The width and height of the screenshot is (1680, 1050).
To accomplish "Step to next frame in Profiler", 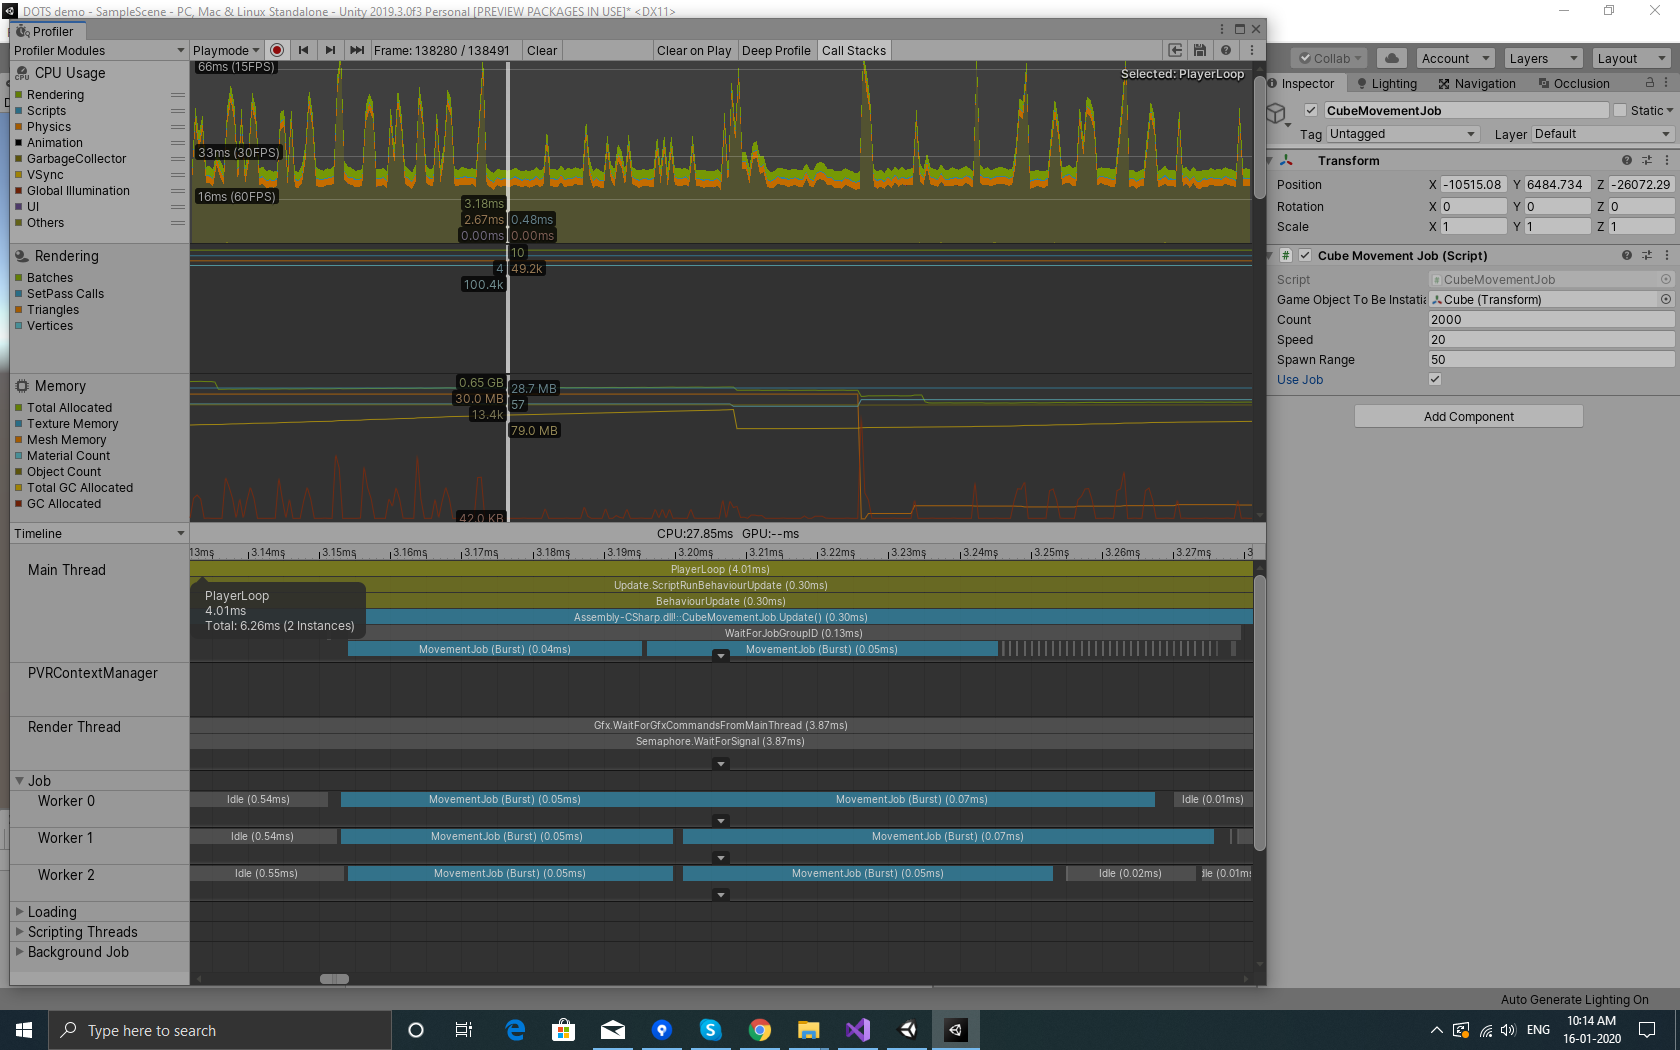I will click(x=330, y=50).
